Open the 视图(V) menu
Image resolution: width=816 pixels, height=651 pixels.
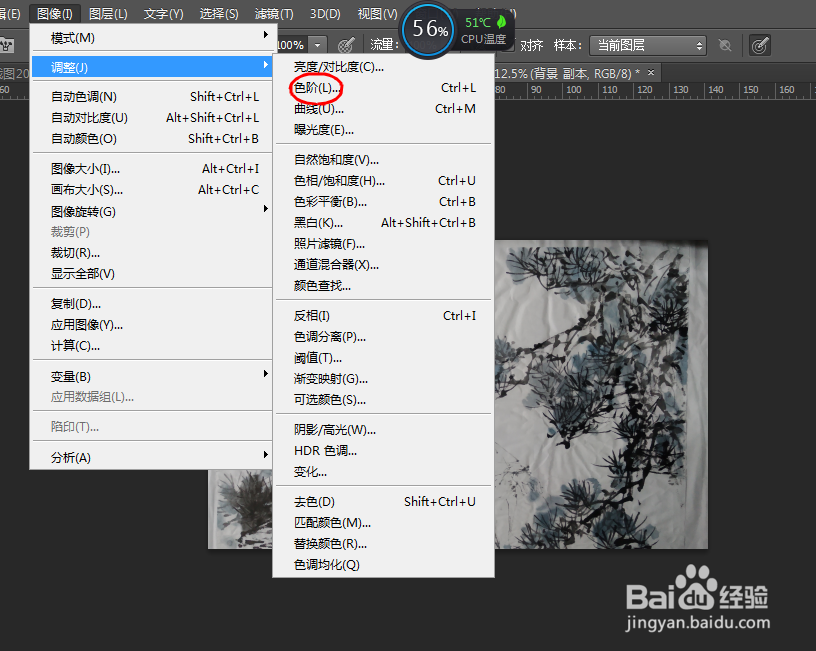pyautogui.click(x=377, y=14)
